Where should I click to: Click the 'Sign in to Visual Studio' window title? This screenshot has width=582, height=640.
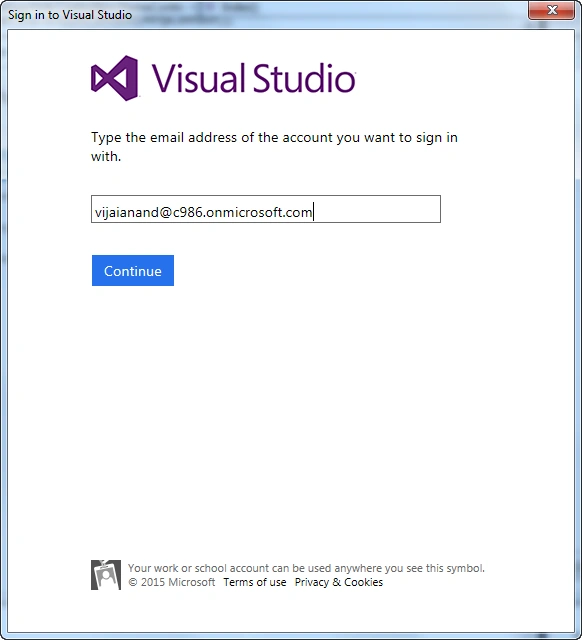pyautogui.click(x=70, y=15)
